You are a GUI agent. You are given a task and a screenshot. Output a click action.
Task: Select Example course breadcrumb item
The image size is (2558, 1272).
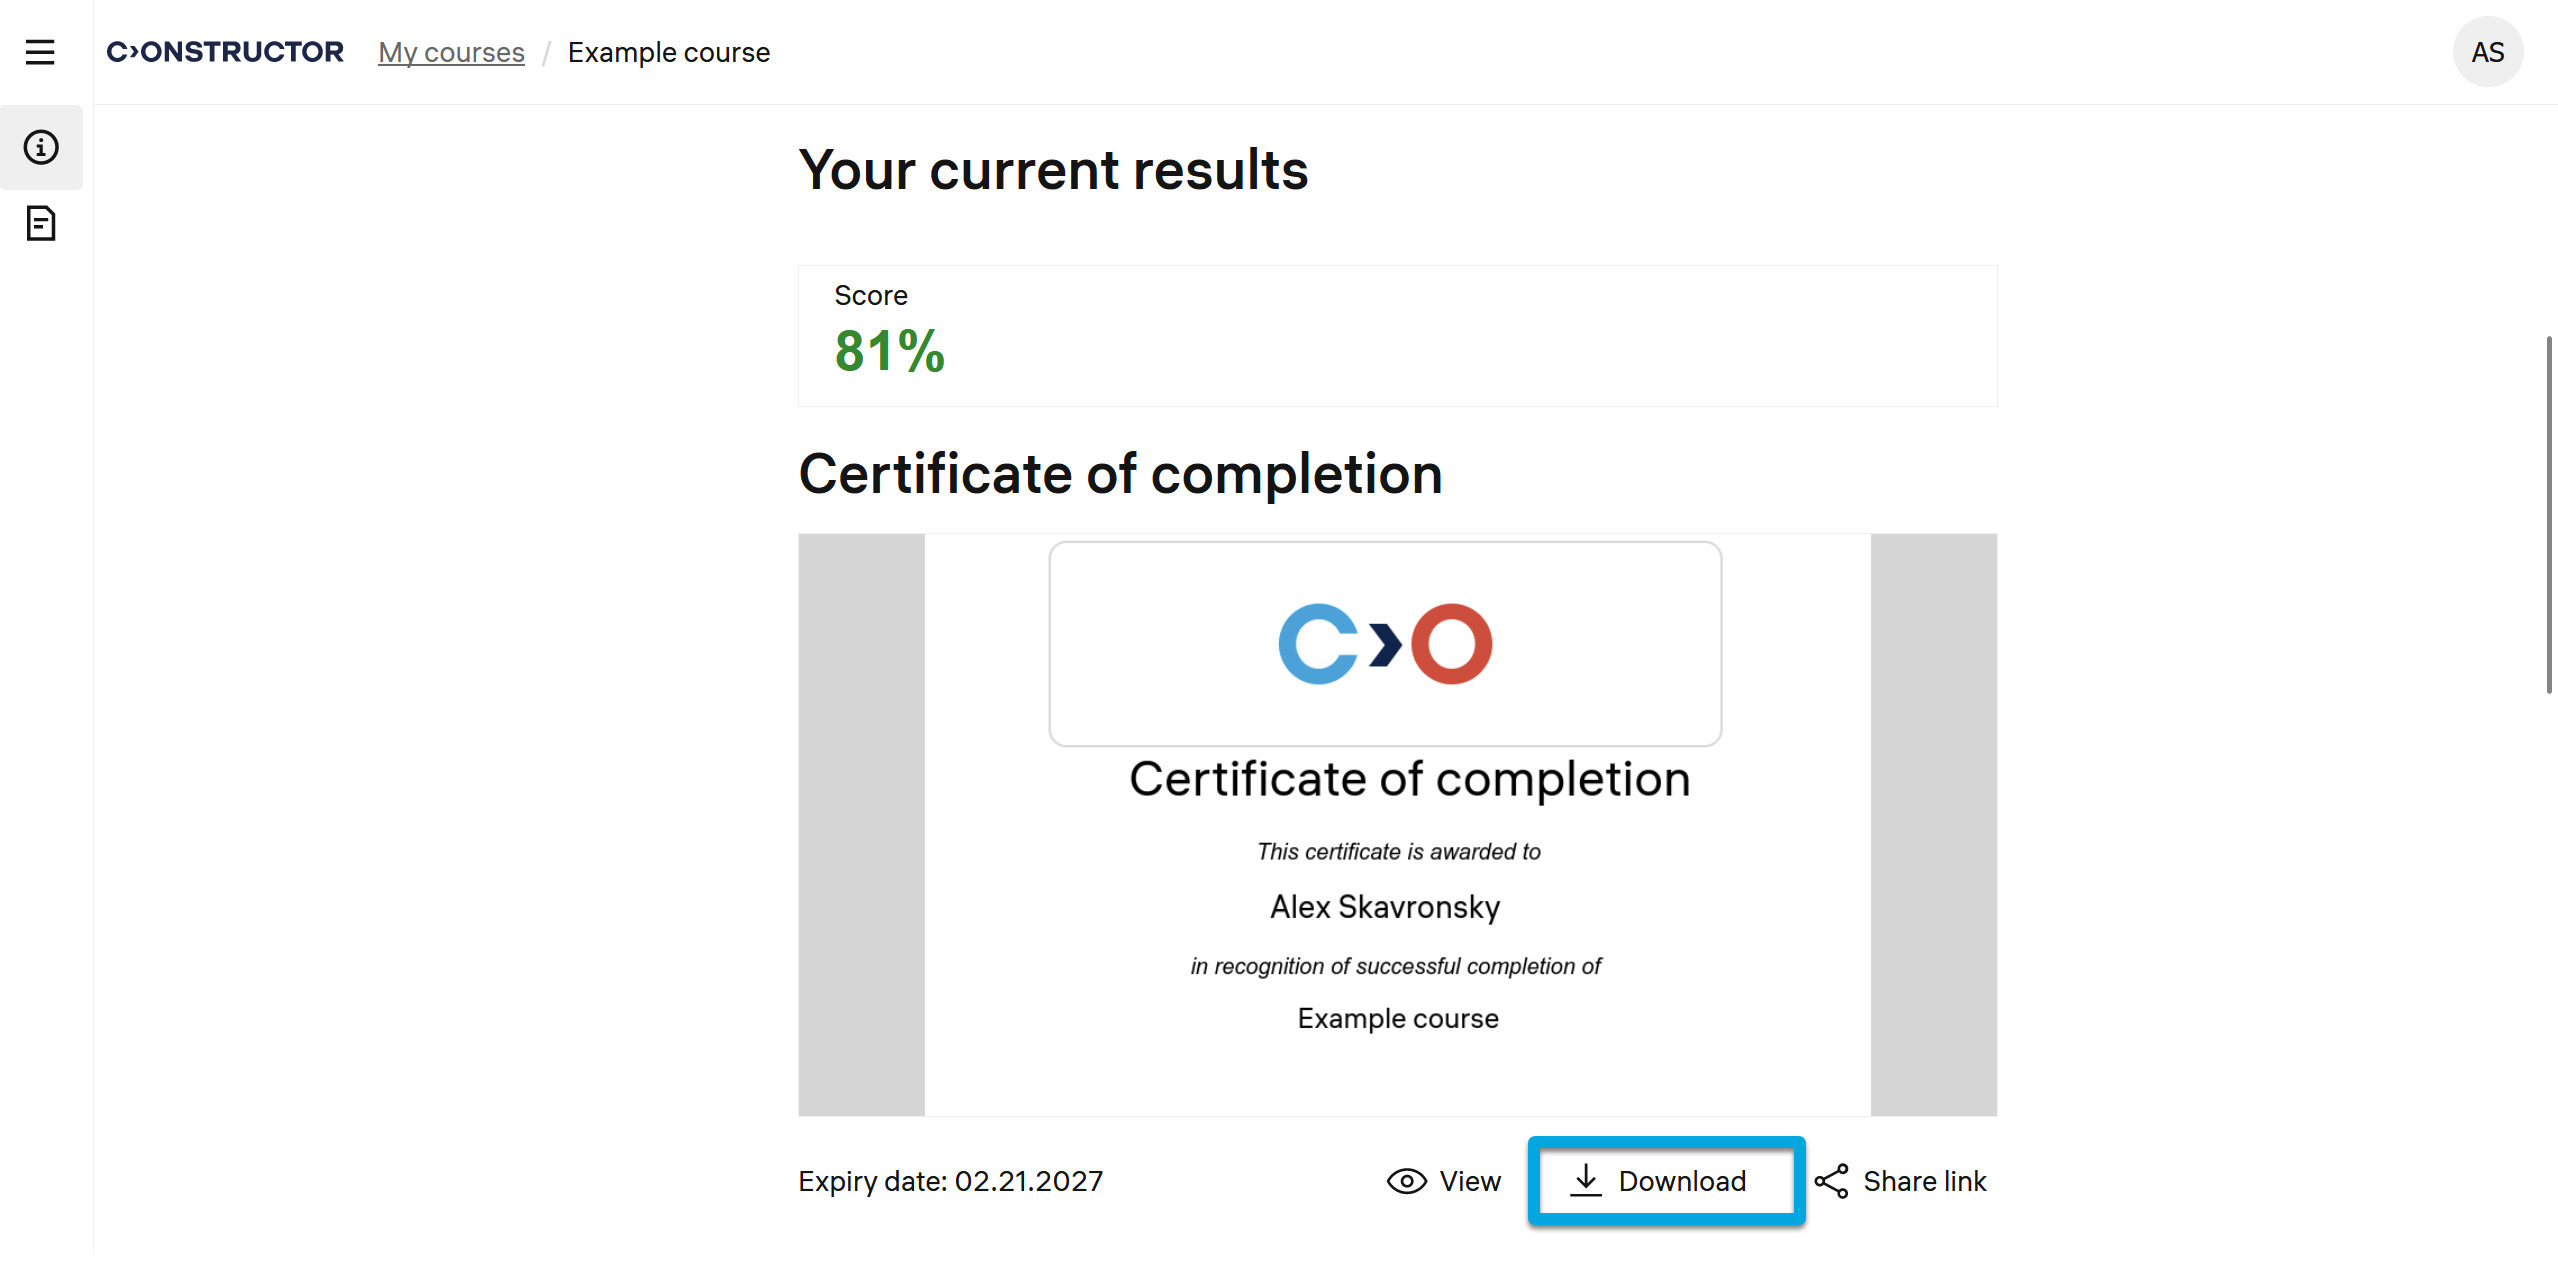(x=669, y=52)
